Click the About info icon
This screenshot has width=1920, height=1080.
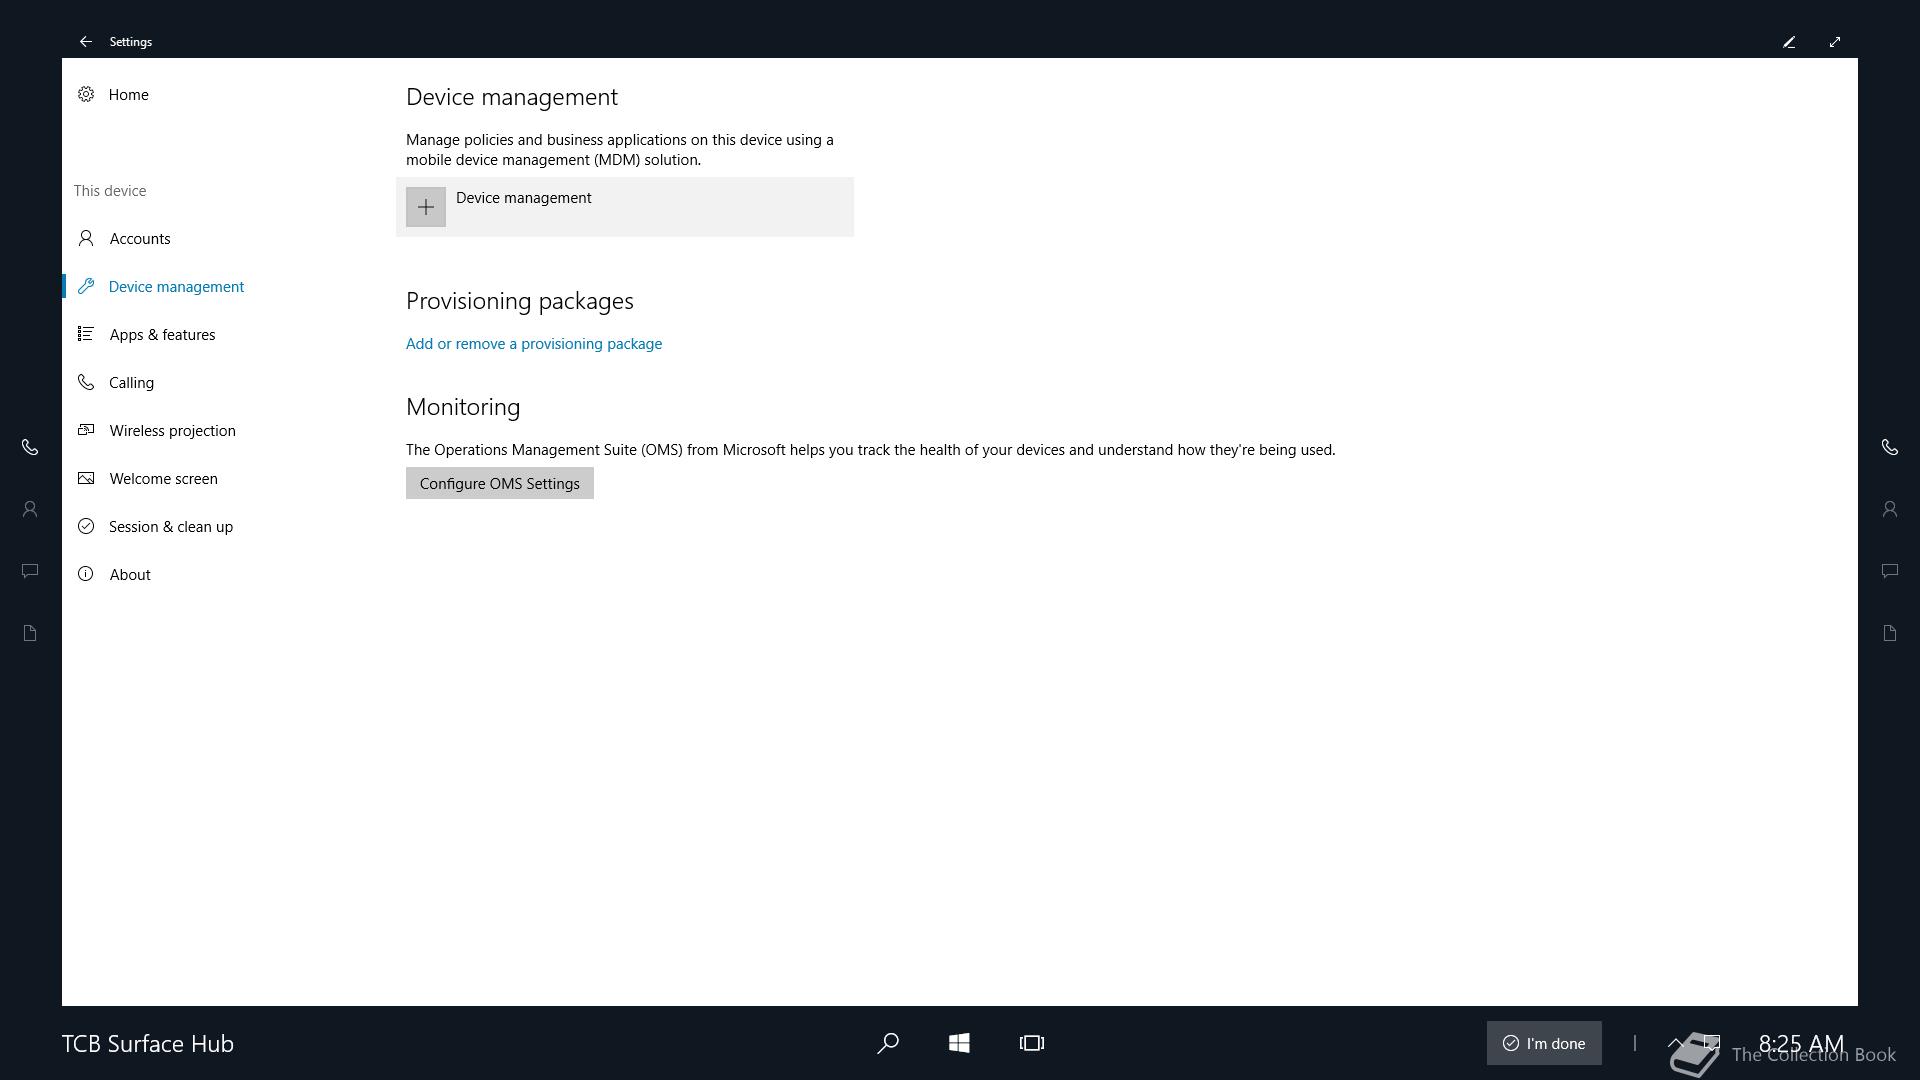(86, 574)
